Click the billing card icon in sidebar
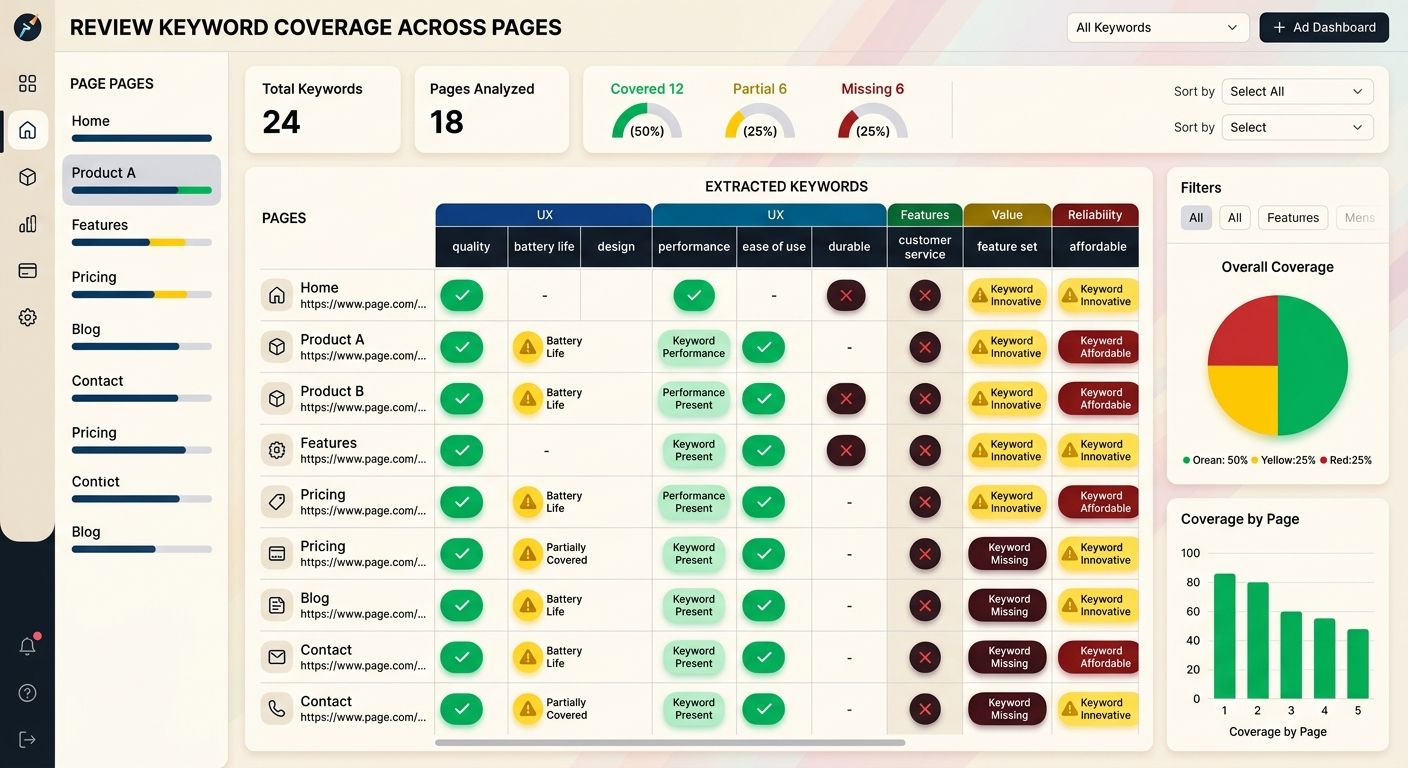 27,270
